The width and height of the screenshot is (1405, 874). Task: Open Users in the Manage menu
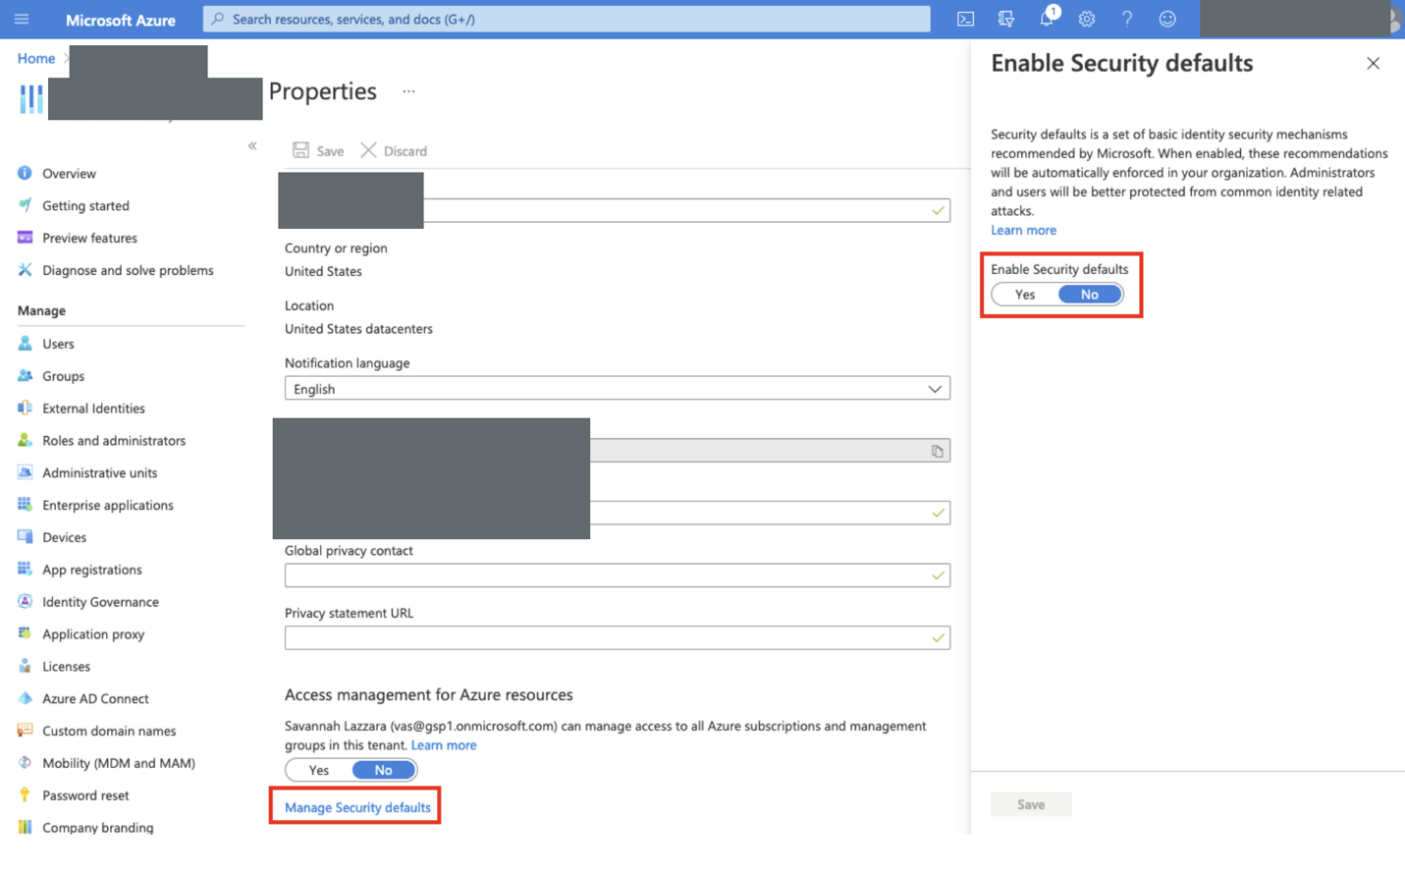(58, 344)
